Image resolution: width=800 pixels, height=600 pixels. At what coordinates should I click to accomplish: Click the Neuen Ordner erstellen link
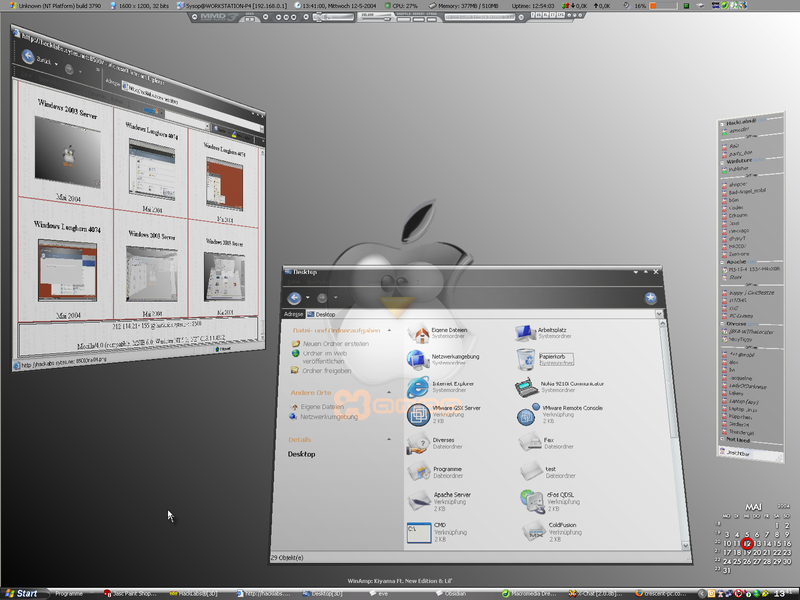334,344
